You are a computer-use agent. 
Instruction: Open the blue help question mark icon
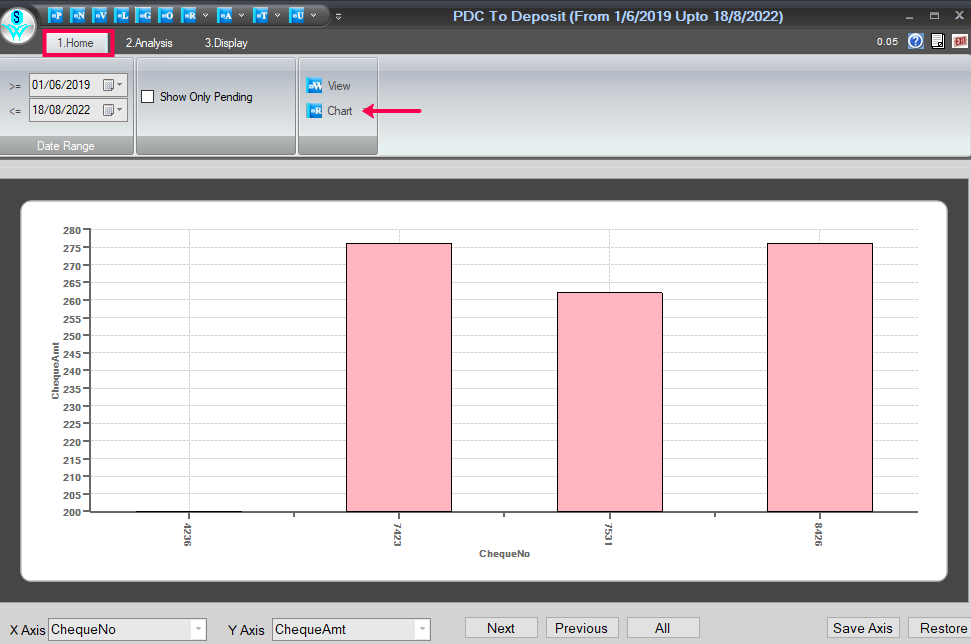[x=915, y=41]
